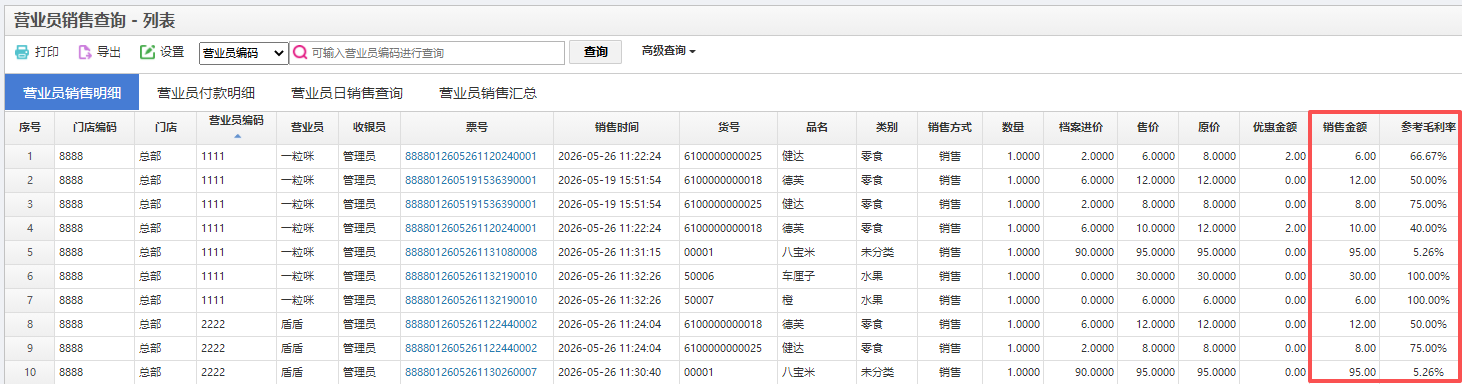The width and height of the screenshot is (1462, 384).
Task: Click the 档案进价 column header
Action: click(1080, 128)
